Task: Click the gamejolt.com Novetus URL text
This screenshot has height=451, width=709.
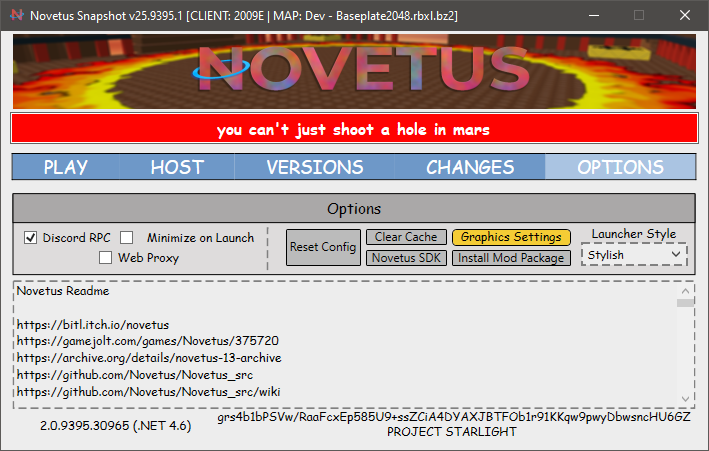Action: point(148,341)
